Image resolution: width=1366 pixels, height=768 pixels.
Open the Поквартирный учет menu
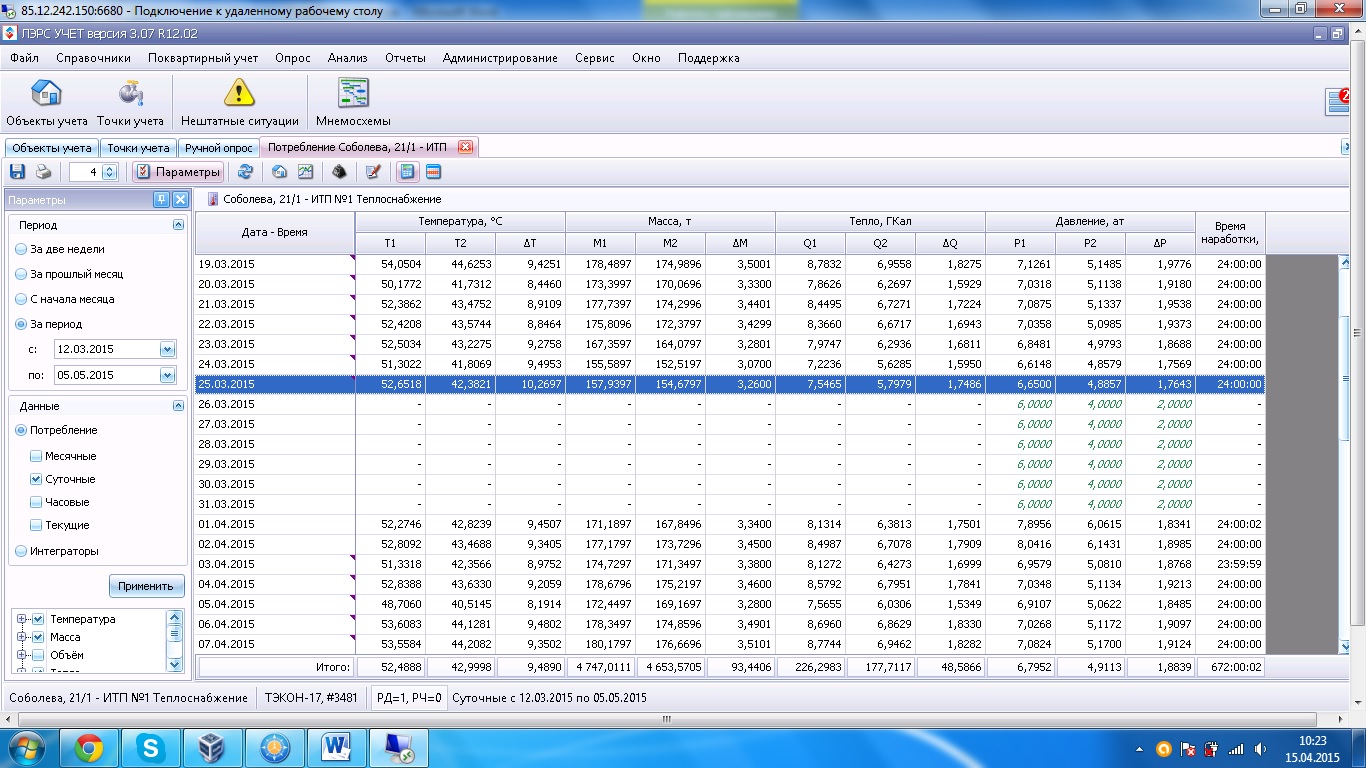pos(203,58)
